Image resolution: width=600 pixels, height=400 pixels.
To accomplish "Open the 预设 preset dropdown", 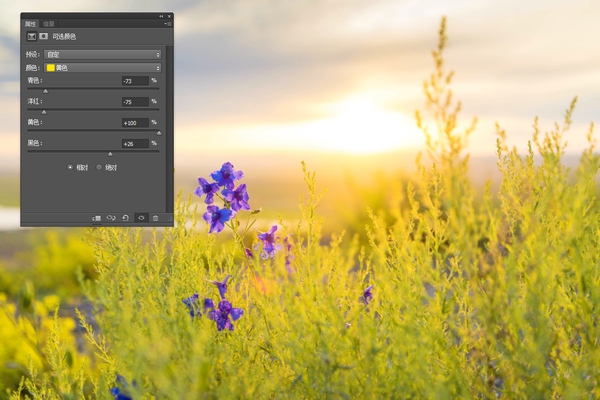I will coord(103,55).
